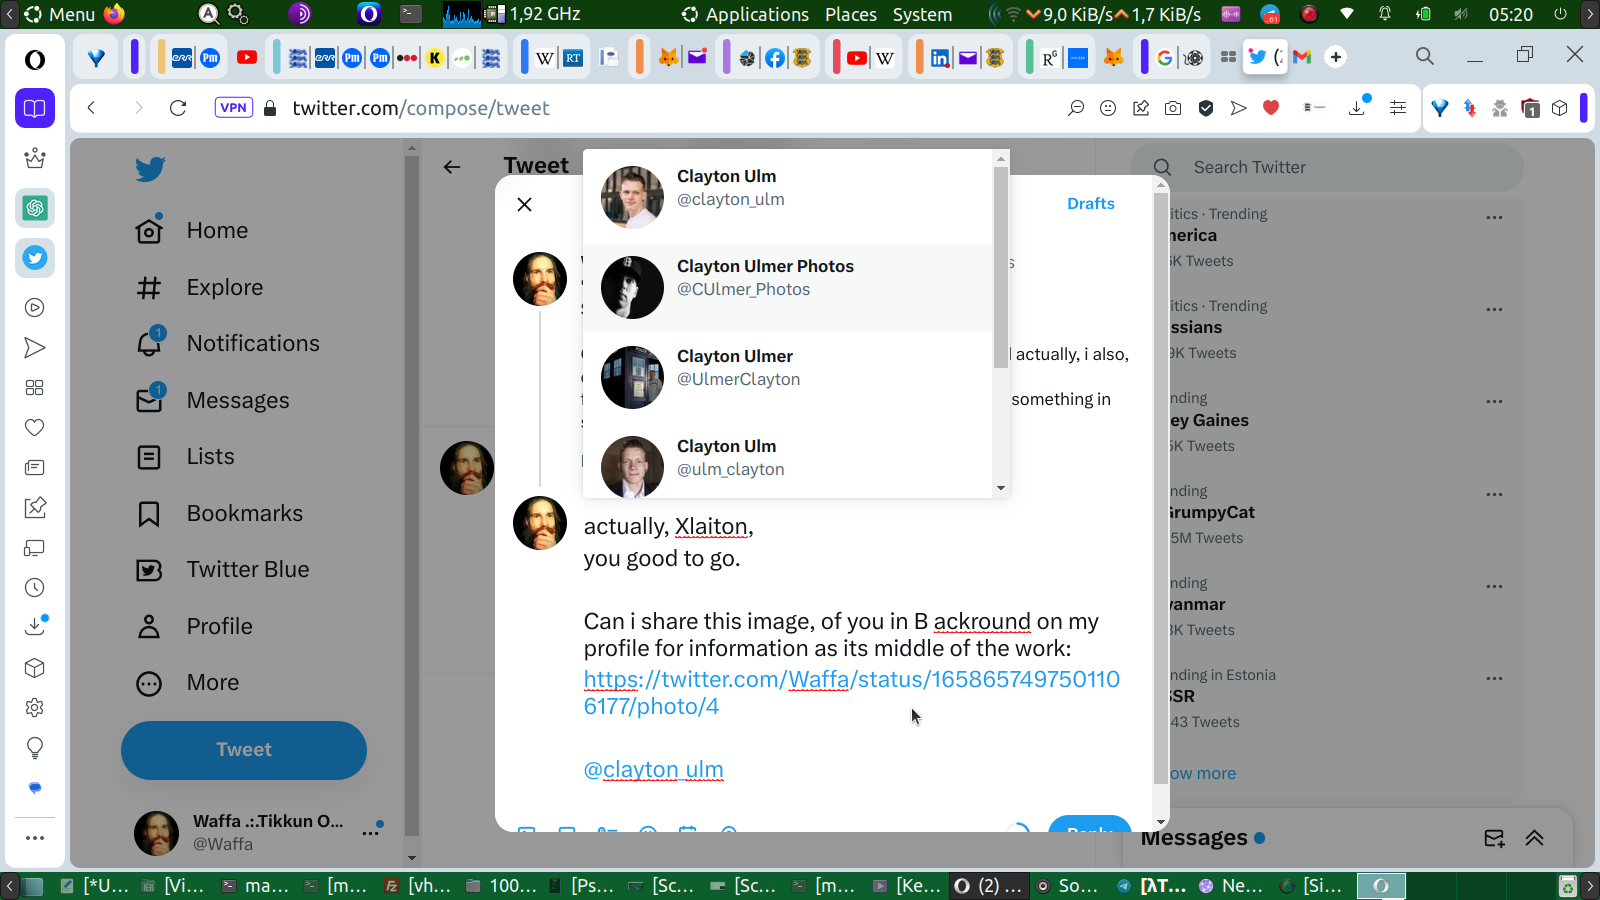
Task: Add page to bookmarks heart in address bar
Action: pos(1271,108)
